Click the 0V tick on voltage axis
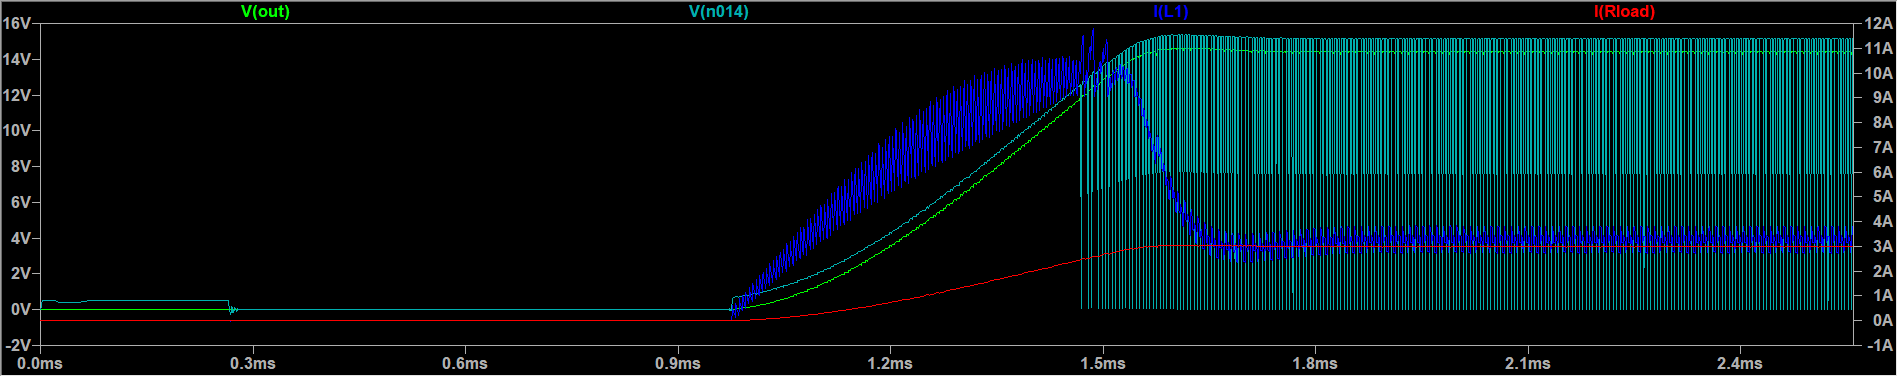 click(x=20, y=309)
